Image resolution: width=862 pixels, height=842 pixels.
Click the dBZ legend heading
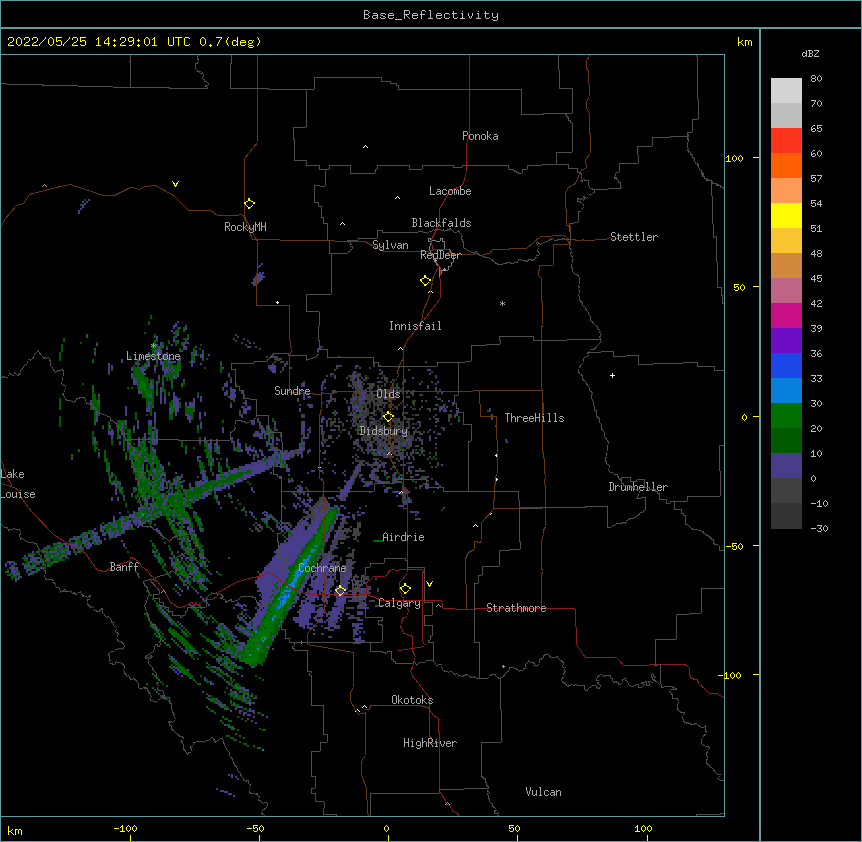pyautogui.click(x=810, y=54)
